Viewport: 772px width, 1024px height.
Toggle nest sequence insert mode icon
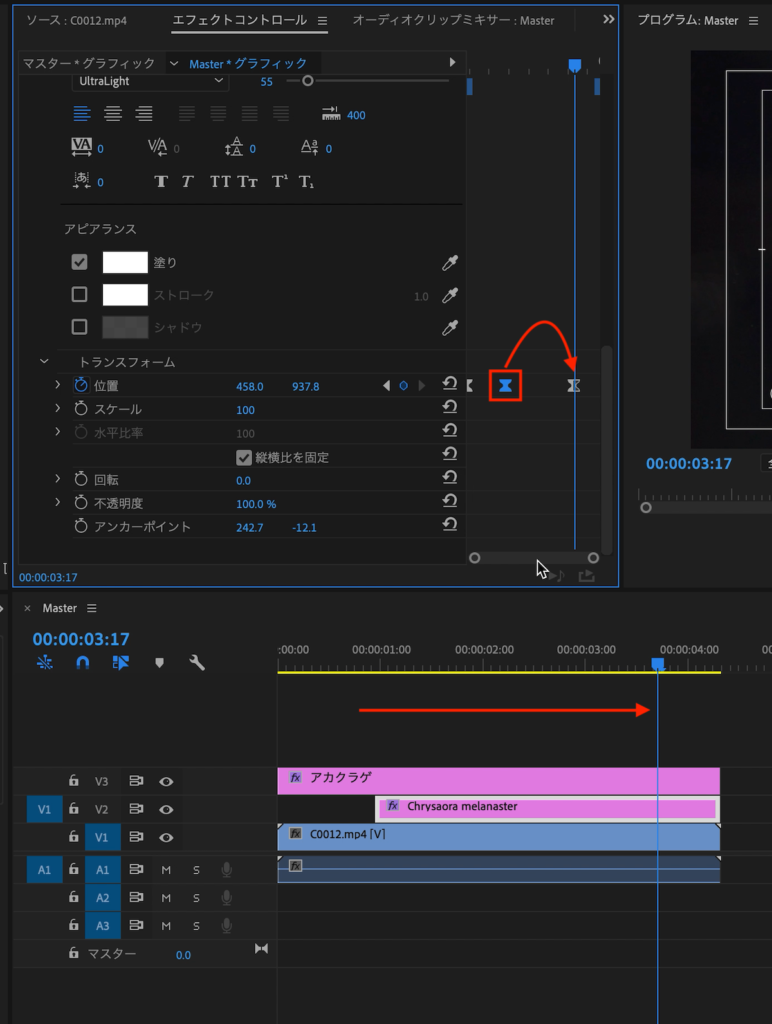point(44,663)
